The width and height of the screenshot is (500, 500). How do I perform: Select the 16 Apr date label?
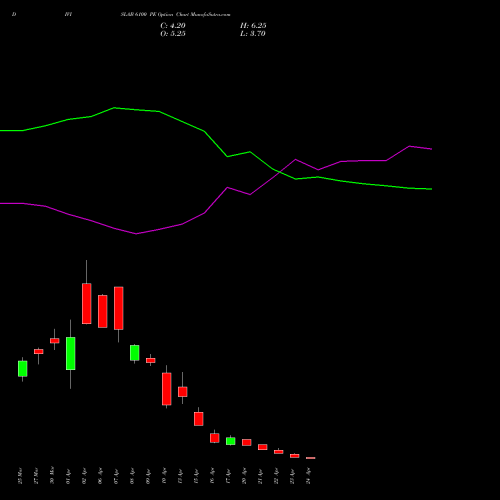point(212,476)
